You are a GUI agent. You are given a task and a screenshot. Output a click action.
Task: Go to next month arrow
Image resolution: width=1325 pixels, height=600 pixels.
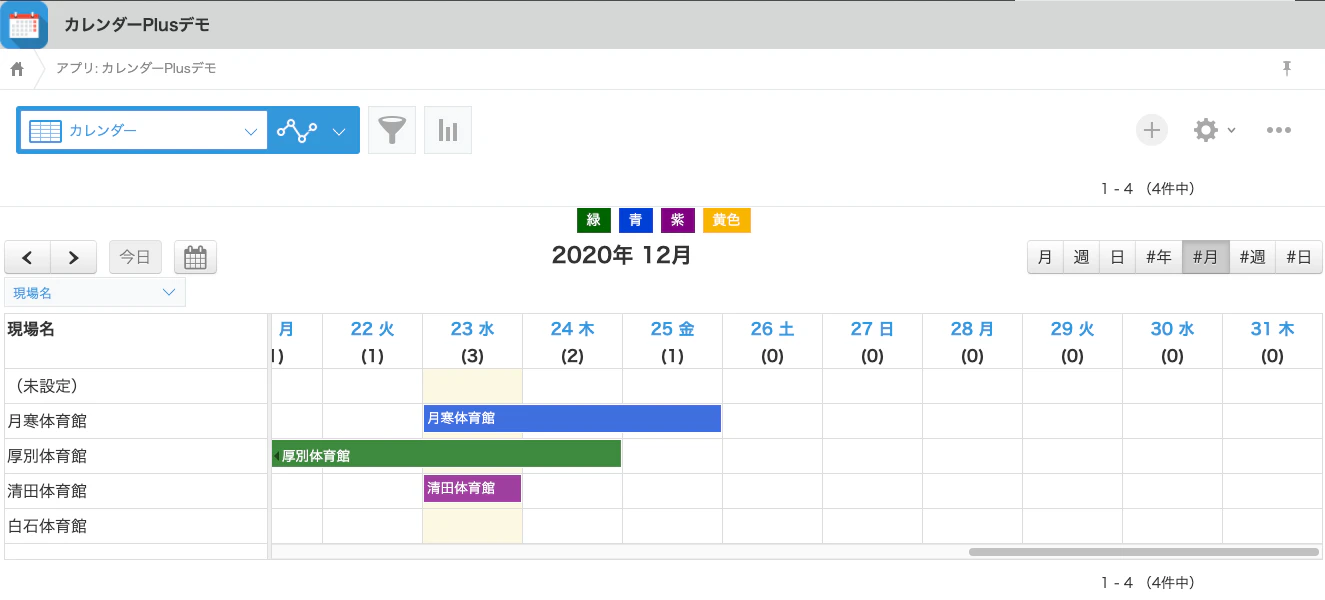tap(73, 257)
